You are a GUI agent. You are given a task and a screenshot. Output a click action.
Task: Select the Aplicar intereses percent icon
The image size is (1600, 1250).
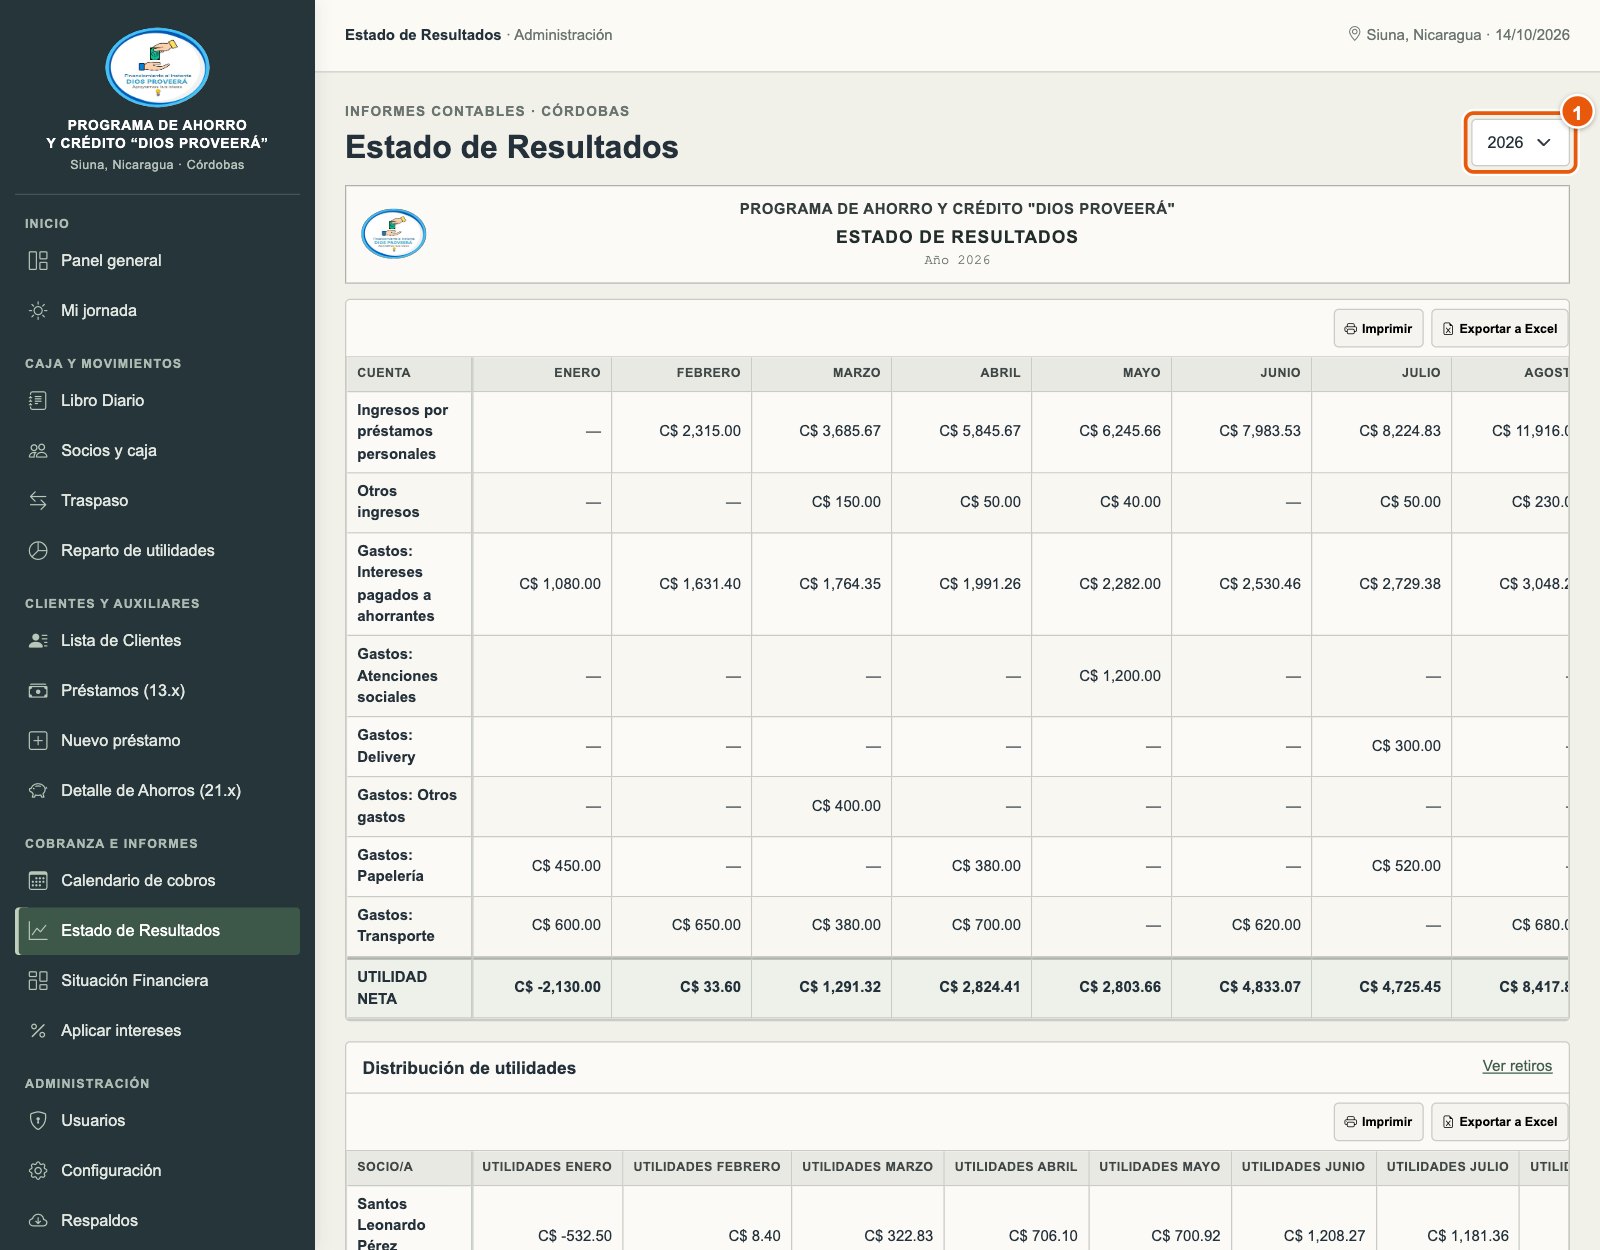pyautogui.click(x=38, y=1031)
